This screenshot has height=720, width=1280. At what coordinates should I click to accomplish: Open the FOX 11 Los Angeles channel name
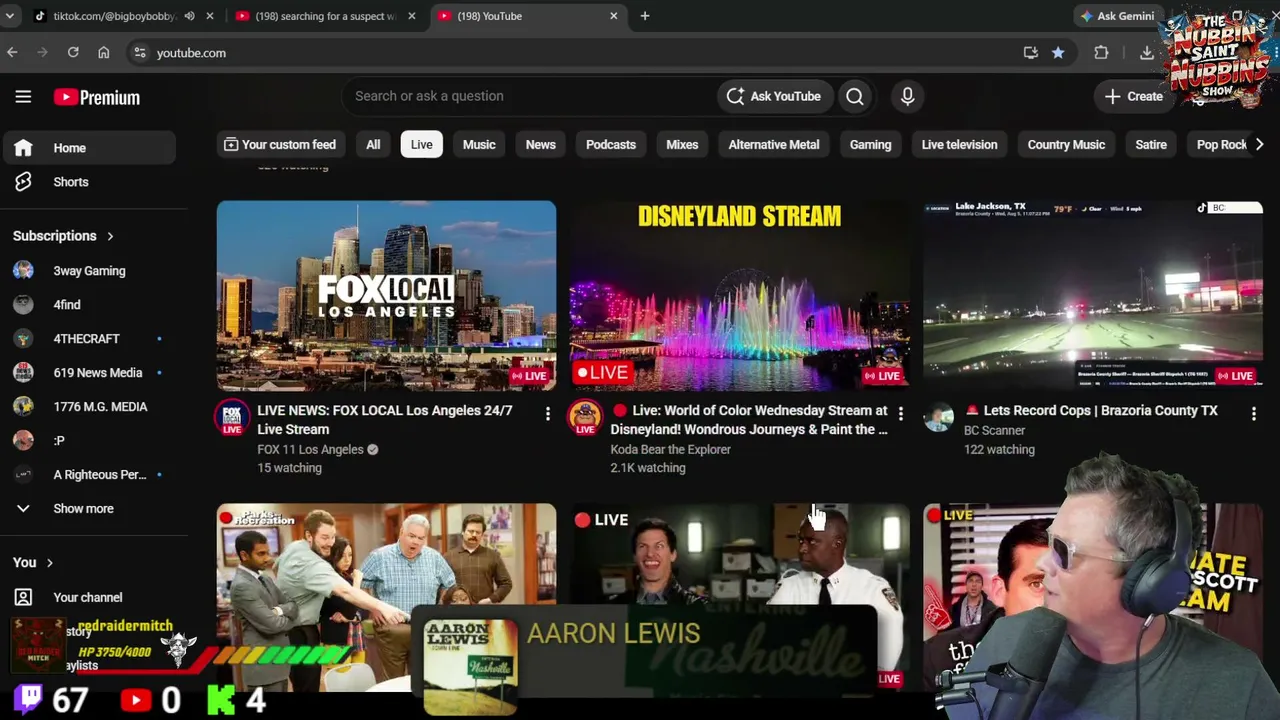pyautogui.click(x=310, y=449)
